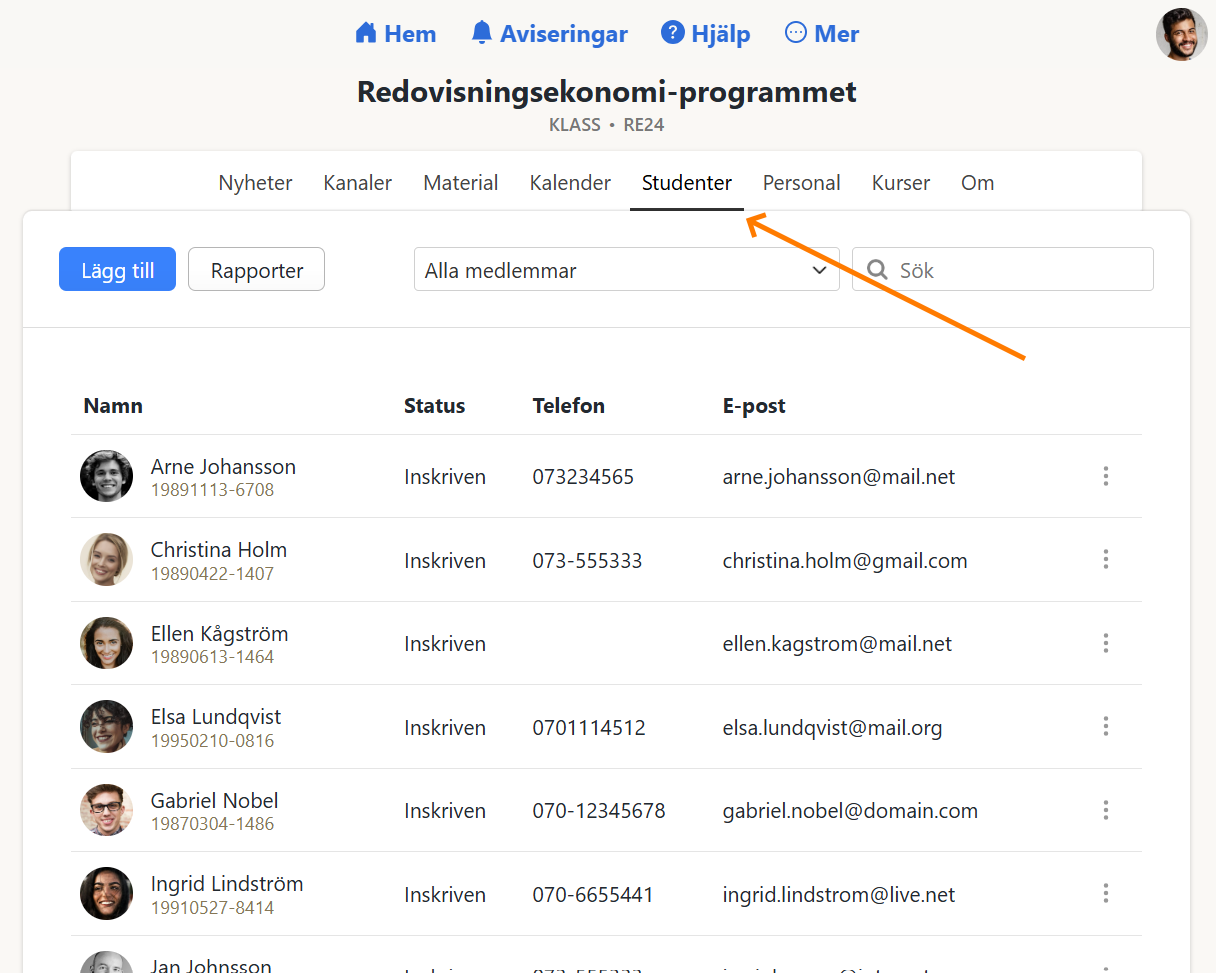Viewport: 1216px width, 973px height.
Task: Open three-dot menu for Elsa Lundqvist
Action: [1105, 727]
